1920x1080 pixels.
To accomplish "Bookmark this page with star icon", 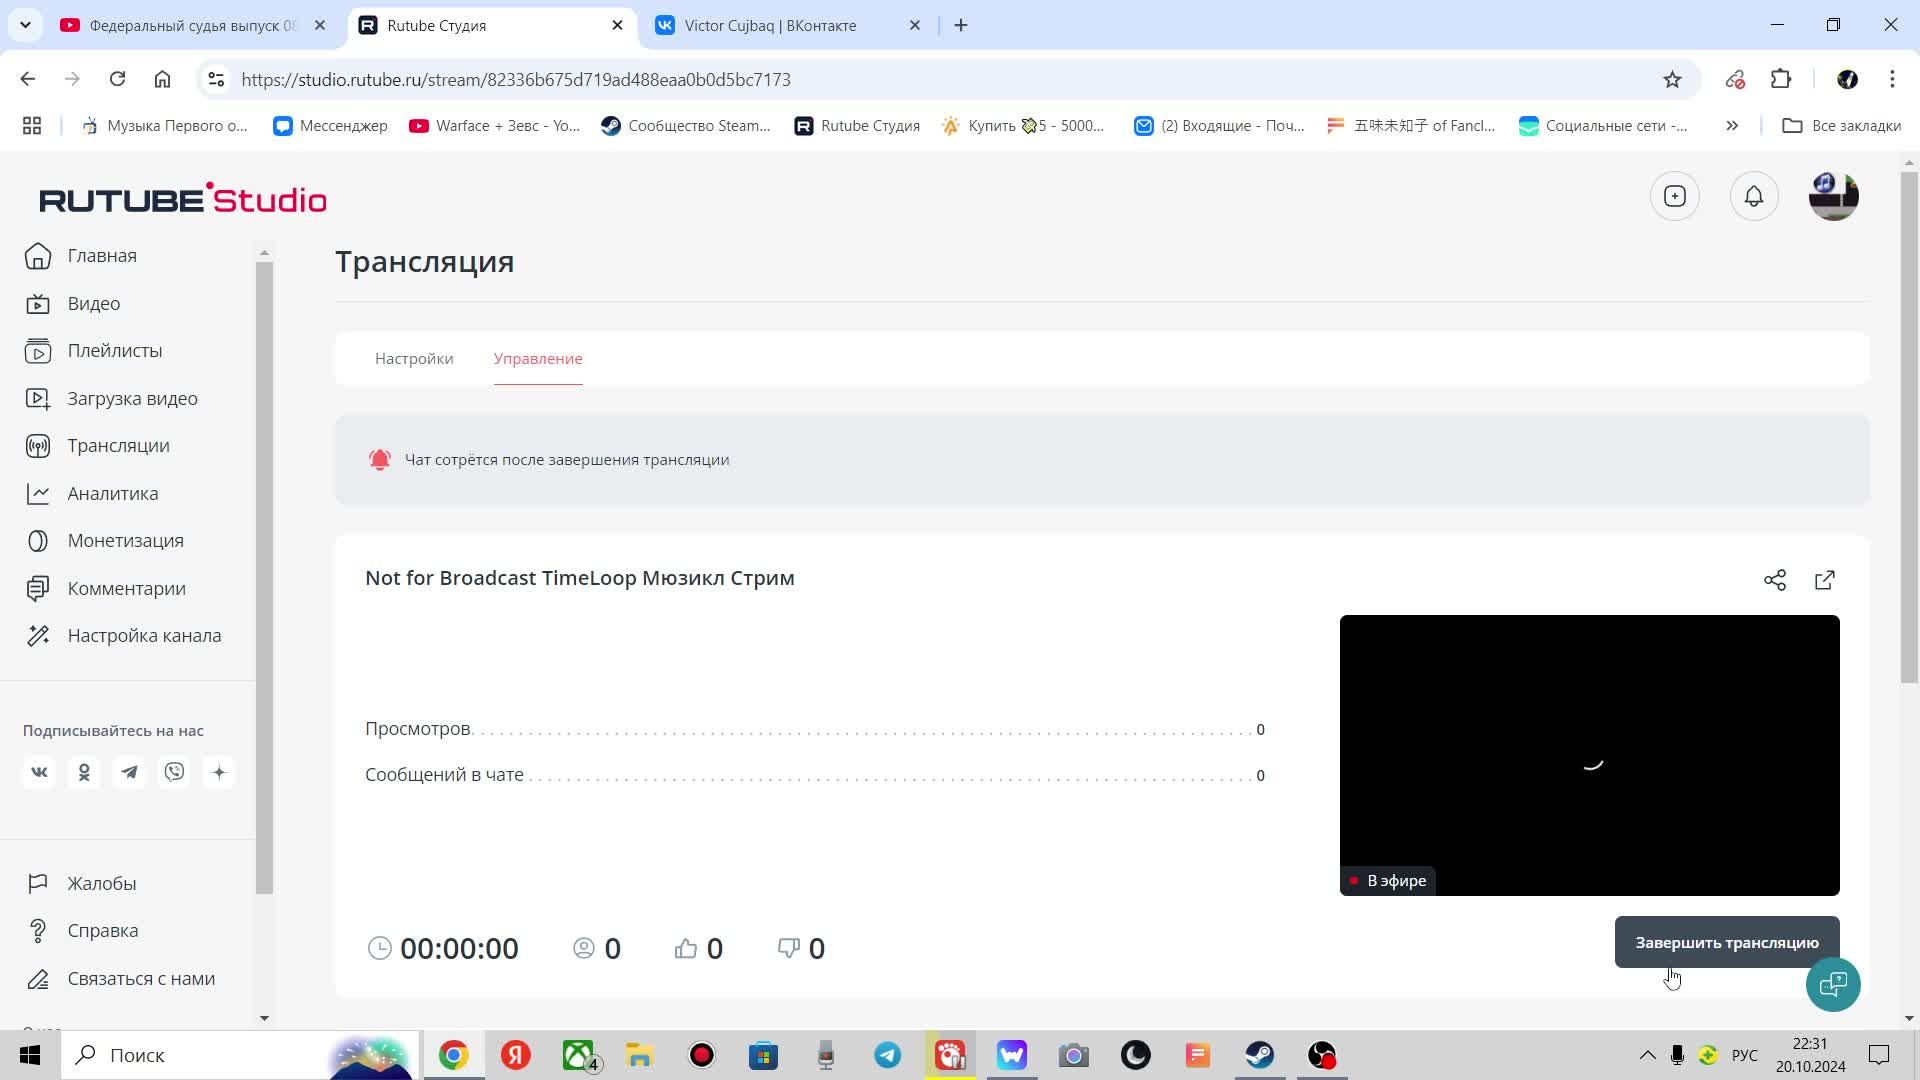I will coord(1672,79).
